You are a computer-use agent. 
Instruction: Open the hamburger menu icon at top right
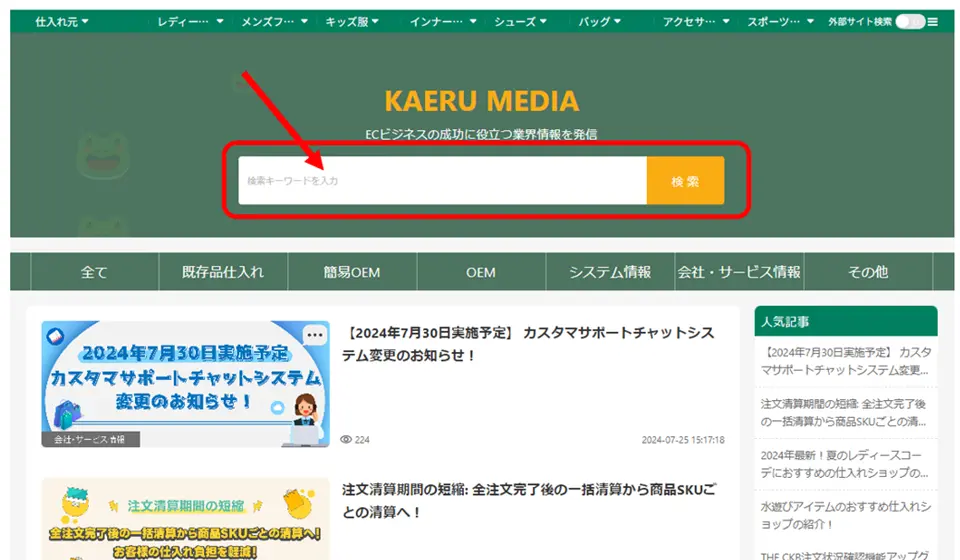pyautogui.click(x=932, y=22)
